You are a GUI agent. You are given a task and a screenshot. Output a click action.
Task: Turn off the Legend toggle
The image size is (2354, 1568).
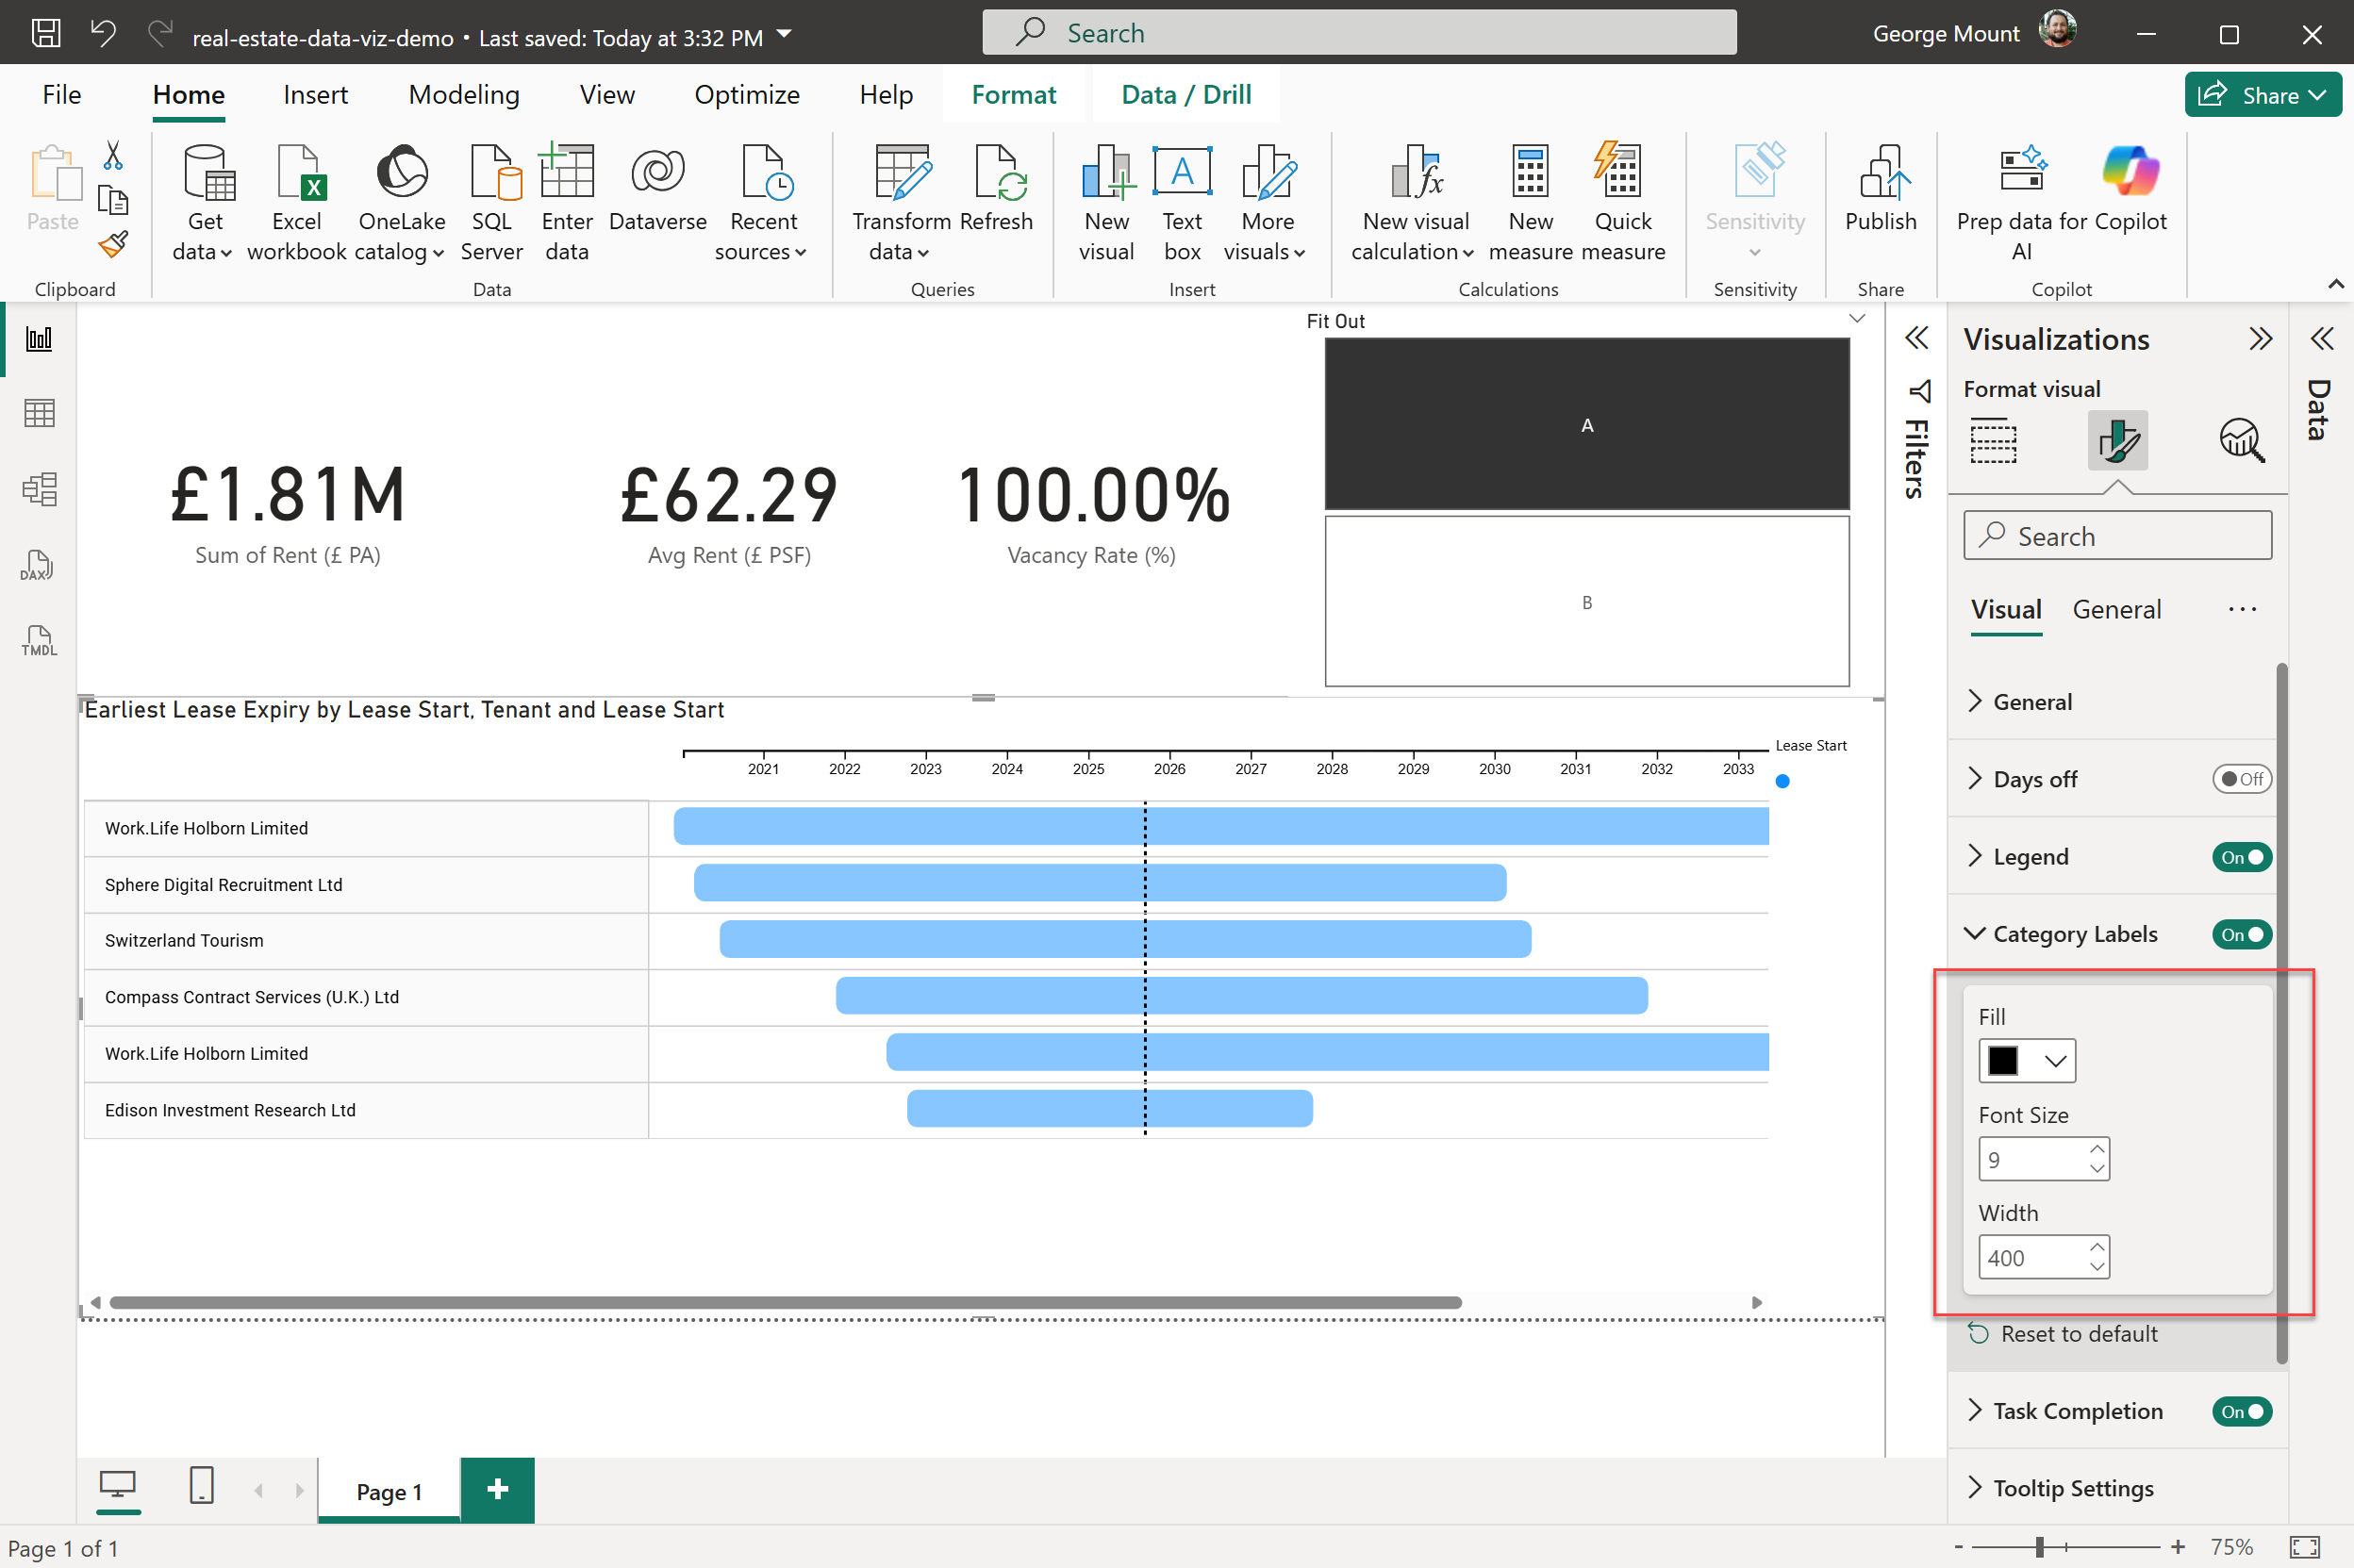click(2240, 857)
